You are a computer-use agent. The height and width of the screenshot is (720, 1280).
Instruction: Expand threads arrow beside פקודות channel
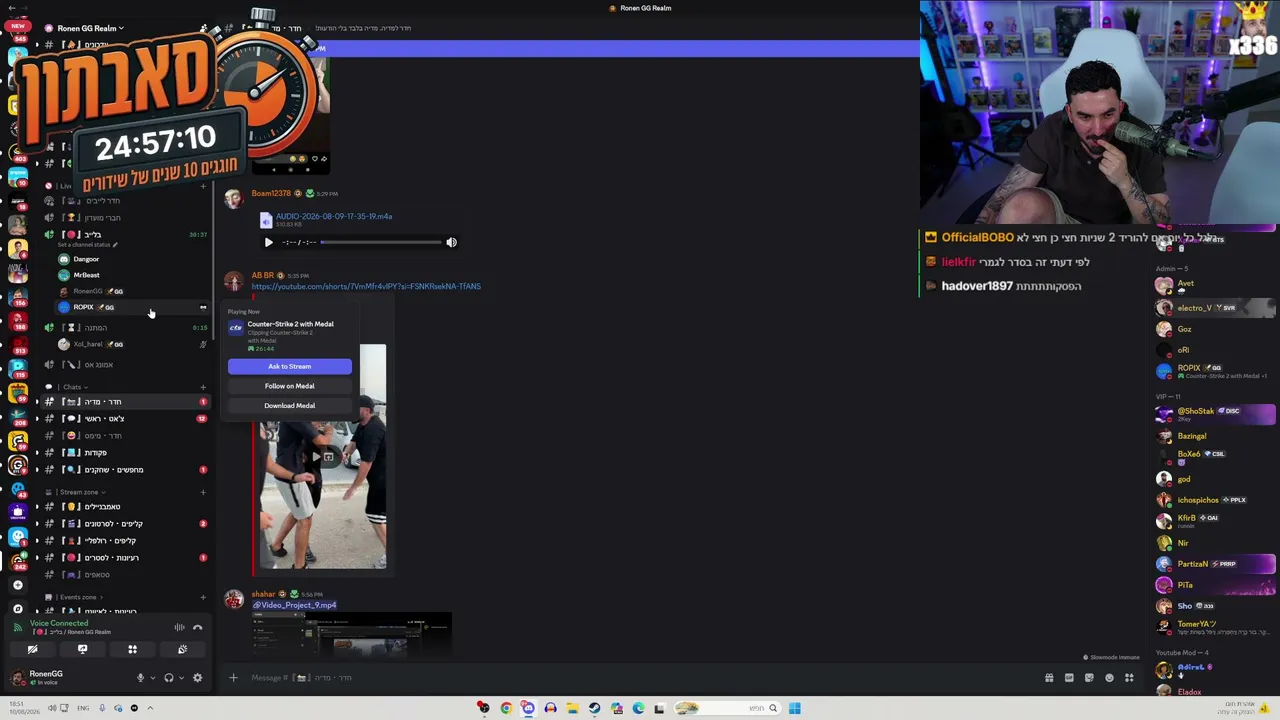tap(37, 453)
